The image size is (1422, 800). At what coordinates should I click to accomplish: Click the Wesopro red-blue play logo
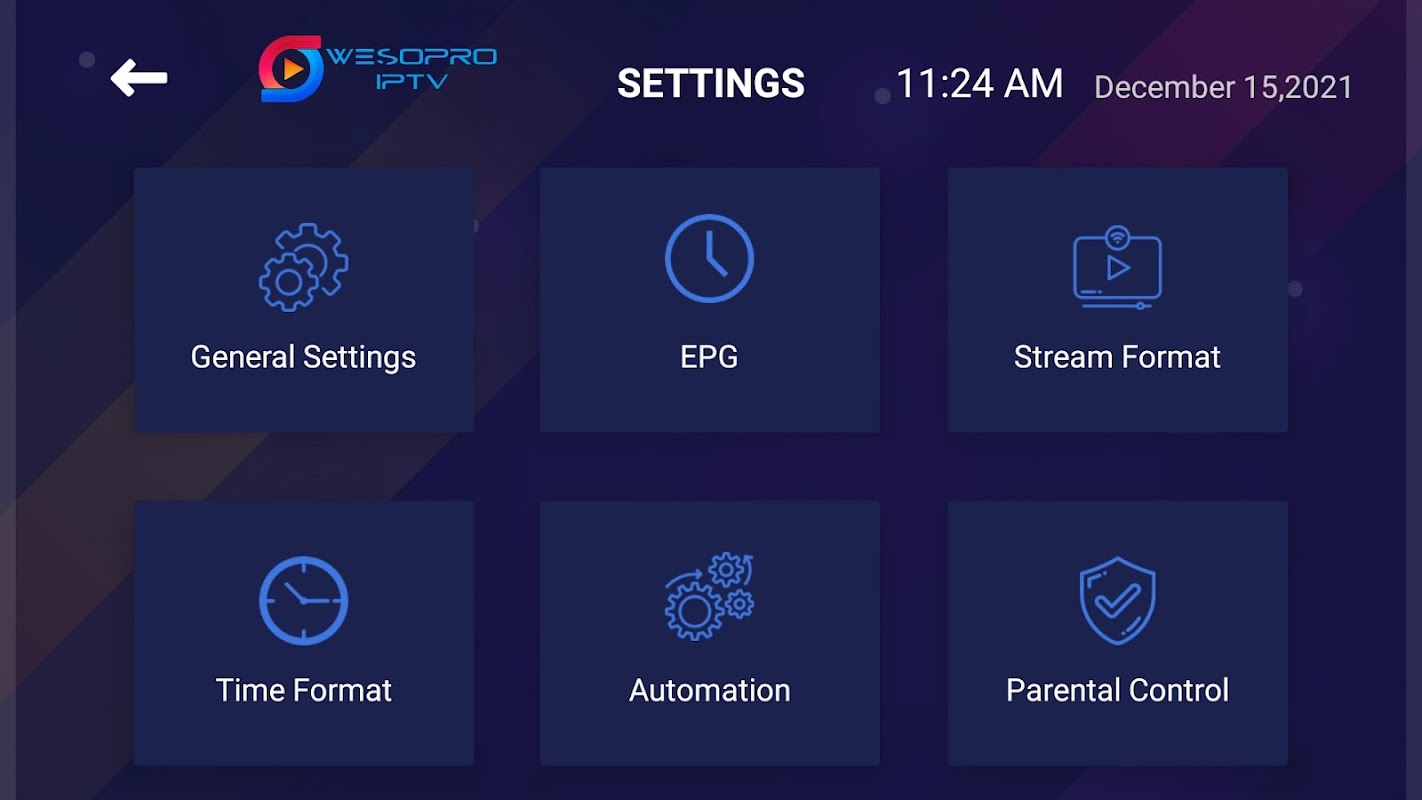(x=291, y=69)
